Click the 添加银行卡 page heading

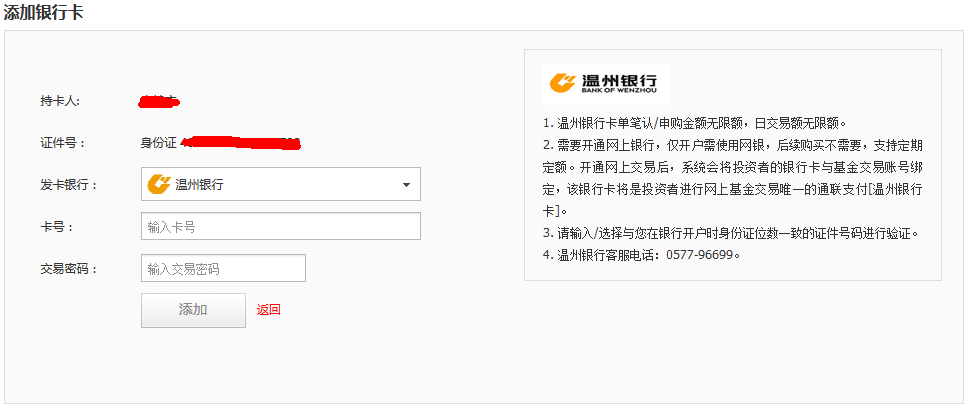click(43, 12)
